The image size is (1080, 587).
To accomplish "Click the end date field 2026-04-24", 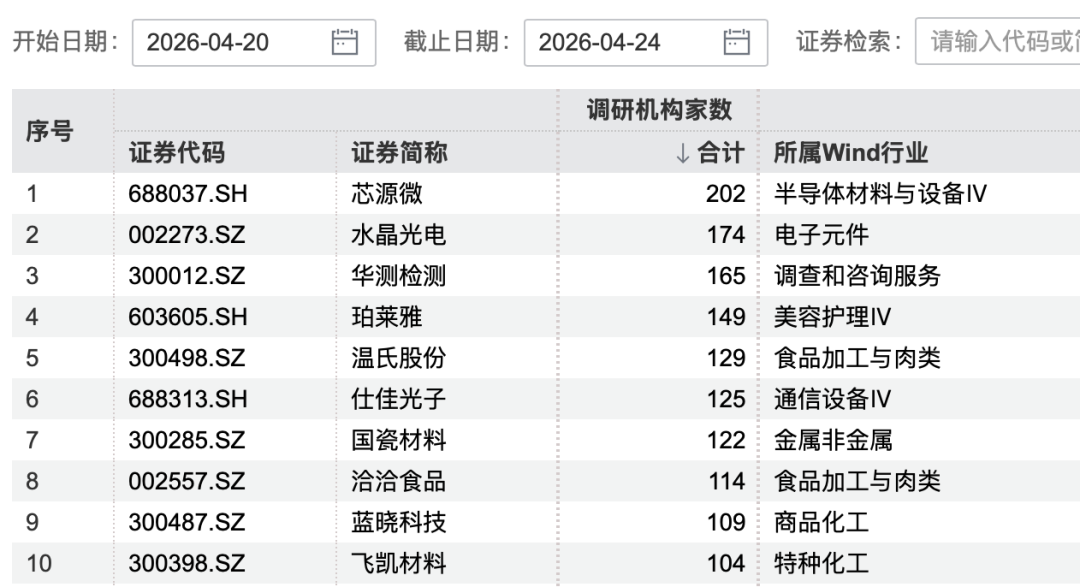I will 646,43.
